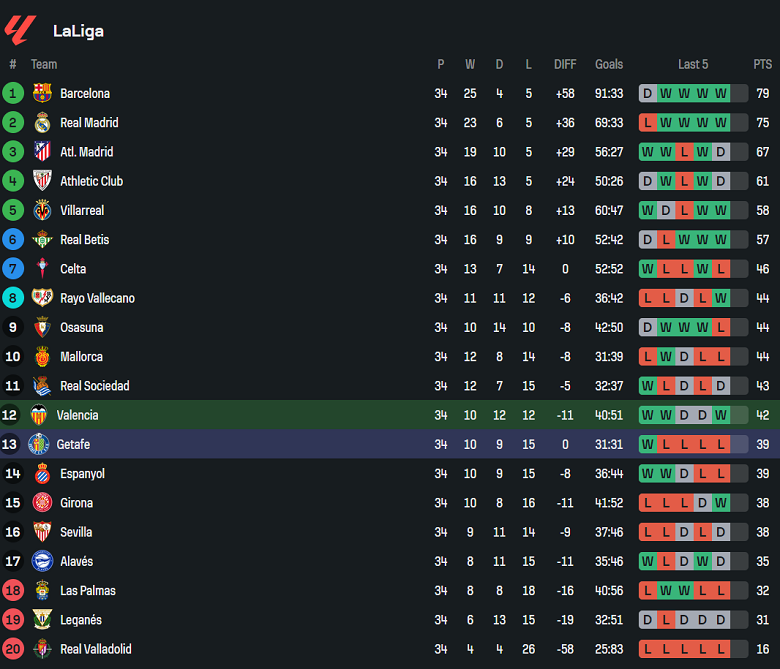Click the Real Madrid club crest
Image resolution: width=780 pixels, height=669 pixels.
tap(42, 123)
